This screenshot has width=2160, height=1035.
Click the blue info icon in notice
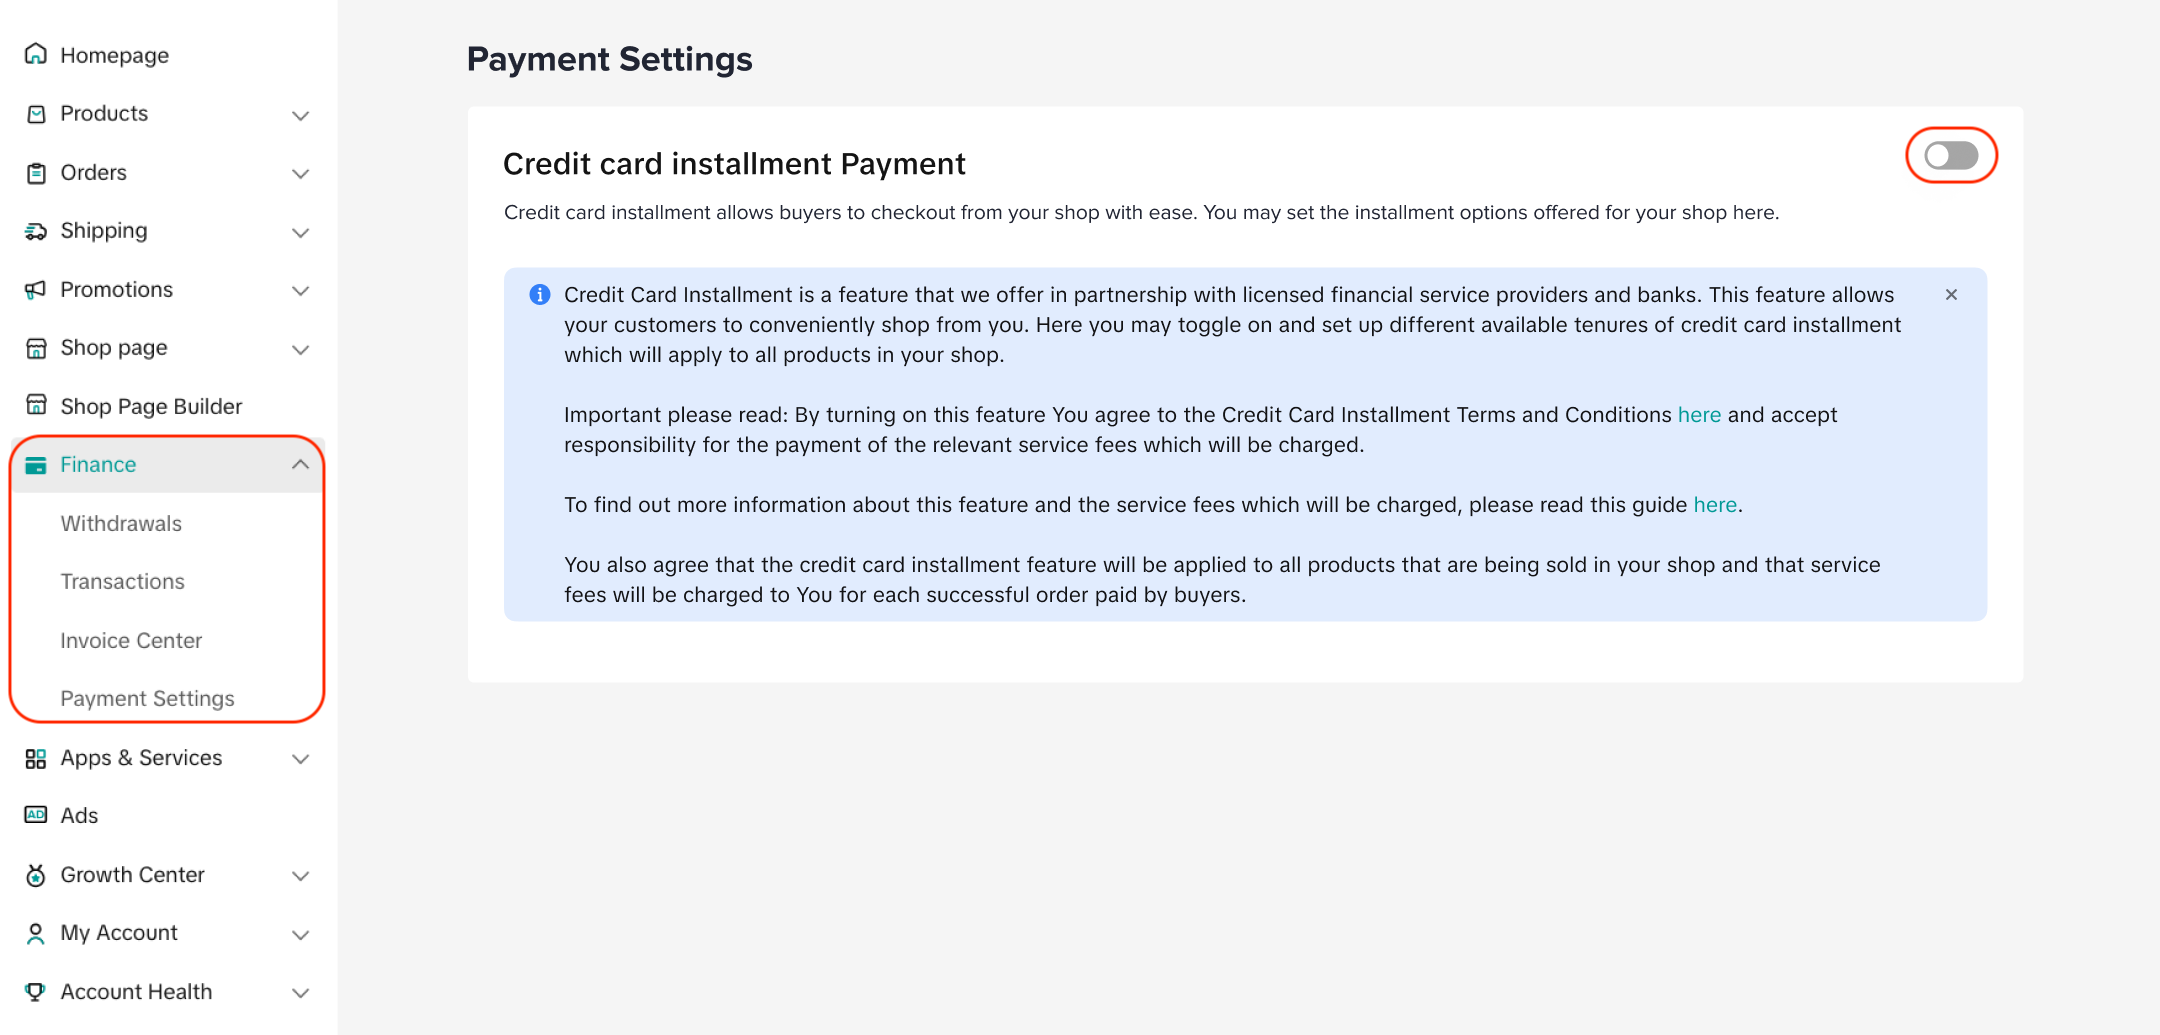540,294
